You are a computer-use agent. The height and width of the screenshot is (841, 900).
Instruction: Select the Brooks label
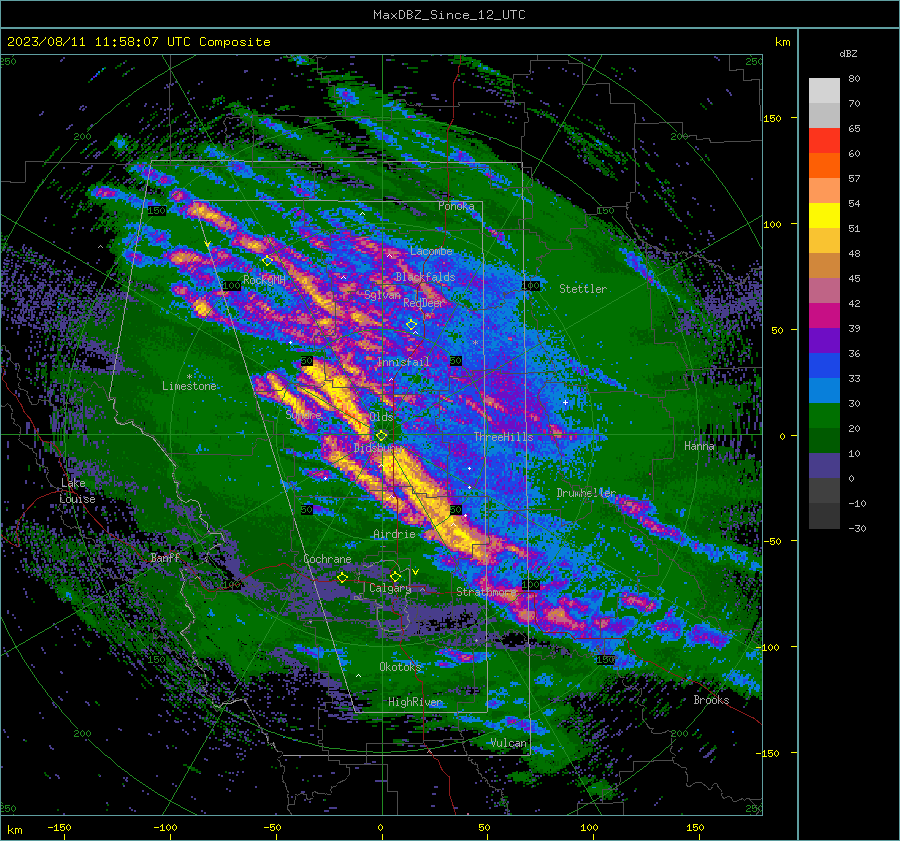coord(711,700)
